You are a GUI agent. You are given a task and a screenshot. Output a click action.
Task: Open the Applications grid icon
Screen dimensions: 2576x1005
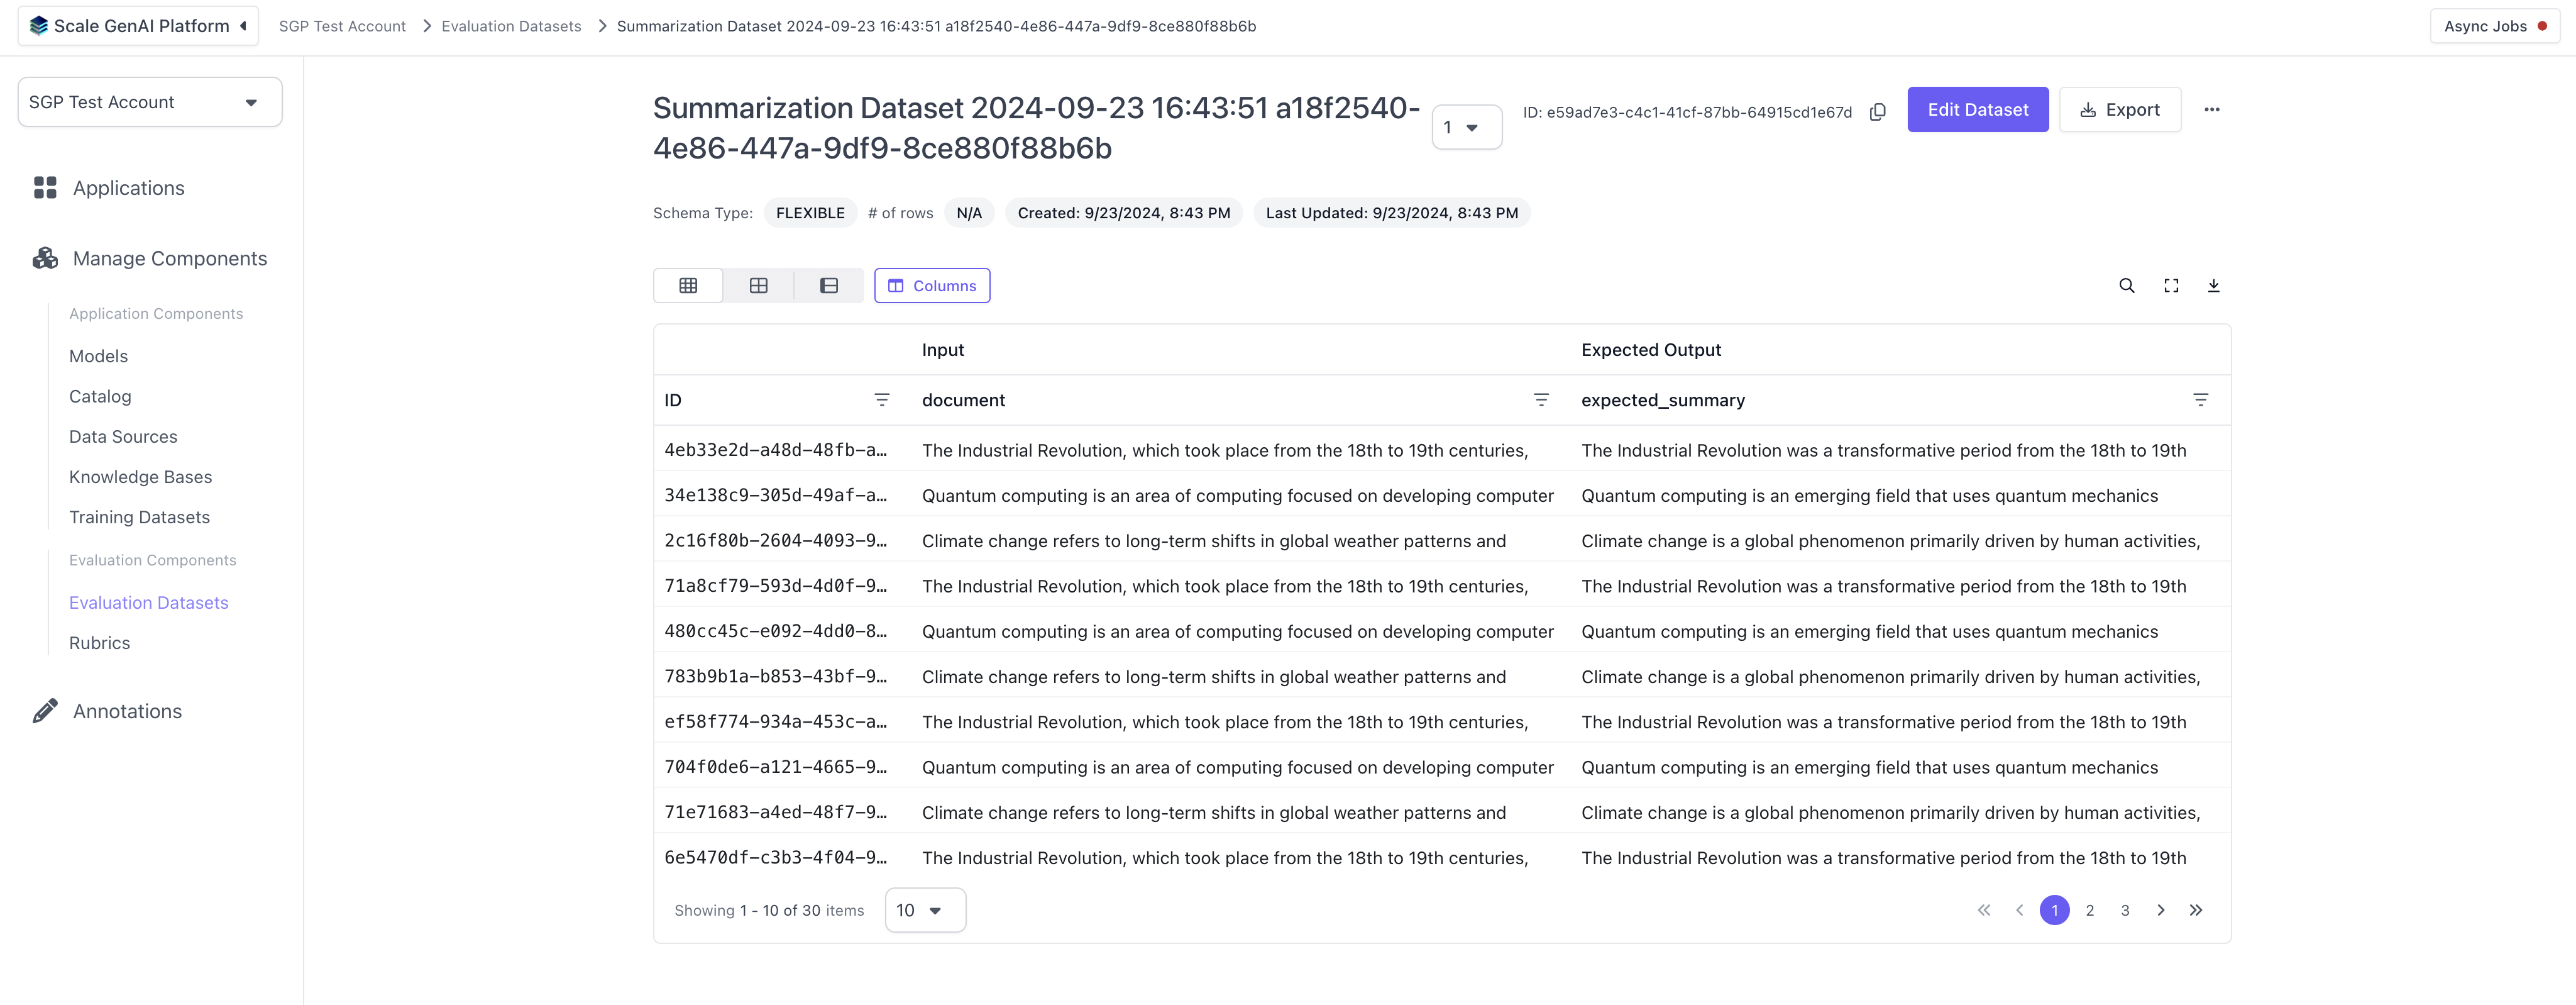45,188
